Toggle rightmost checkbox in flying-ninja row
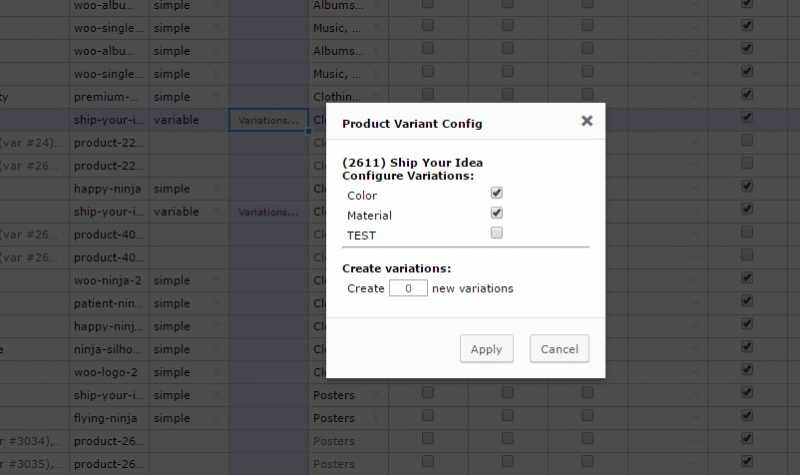The height and width of the screenshot is (475, 800). [x=746, y=416]
